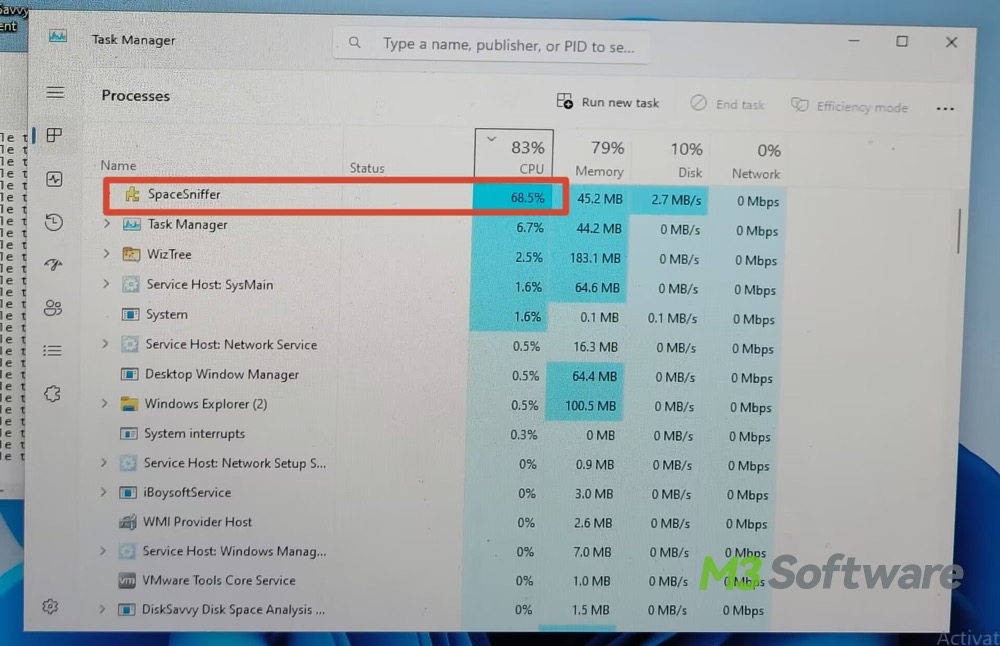Expand the Windows Explorer (2) group
The height and width of the screenshot is (646, 1000).
(105, 403)
